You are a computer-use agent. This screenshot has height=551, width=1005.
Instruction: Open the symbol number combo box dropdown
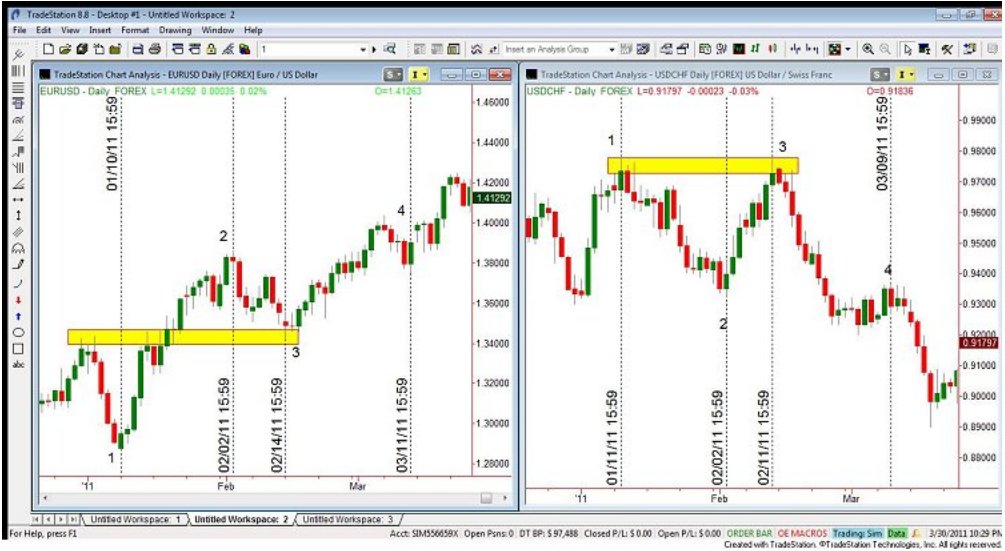pos(363,49)
